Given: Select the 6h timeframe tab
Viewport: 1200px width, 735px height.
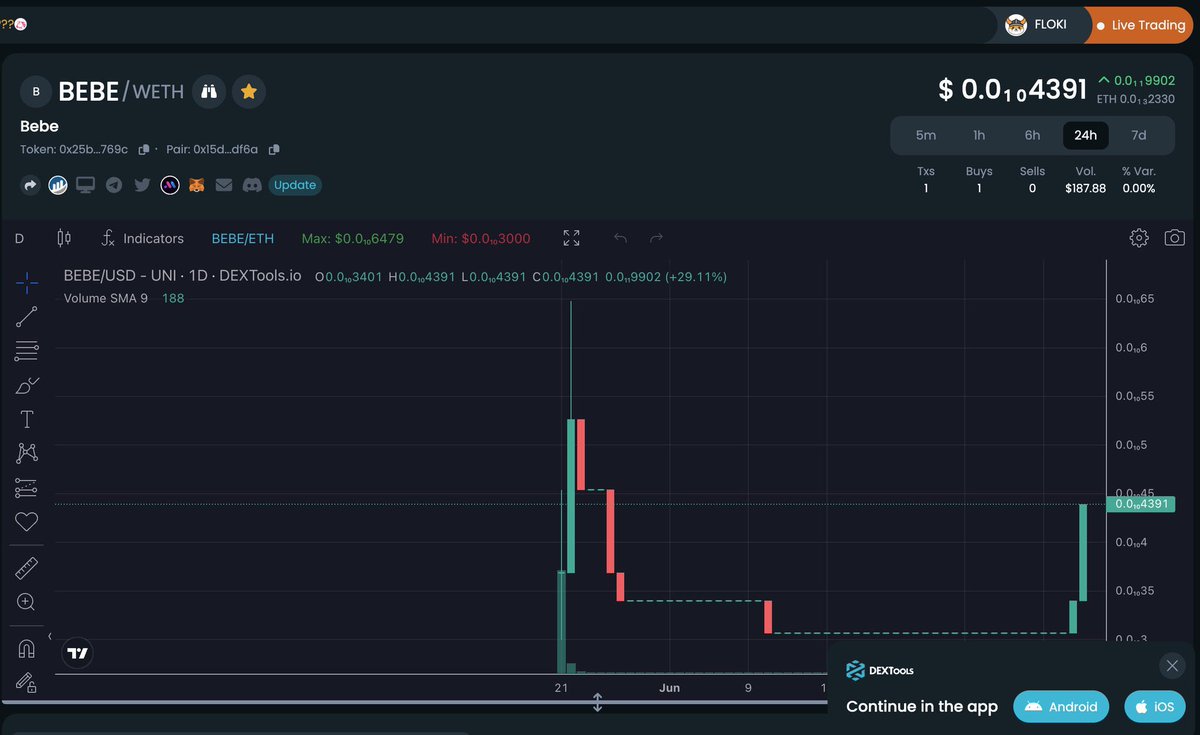Looking at the screenshot, I should 1032,135.
